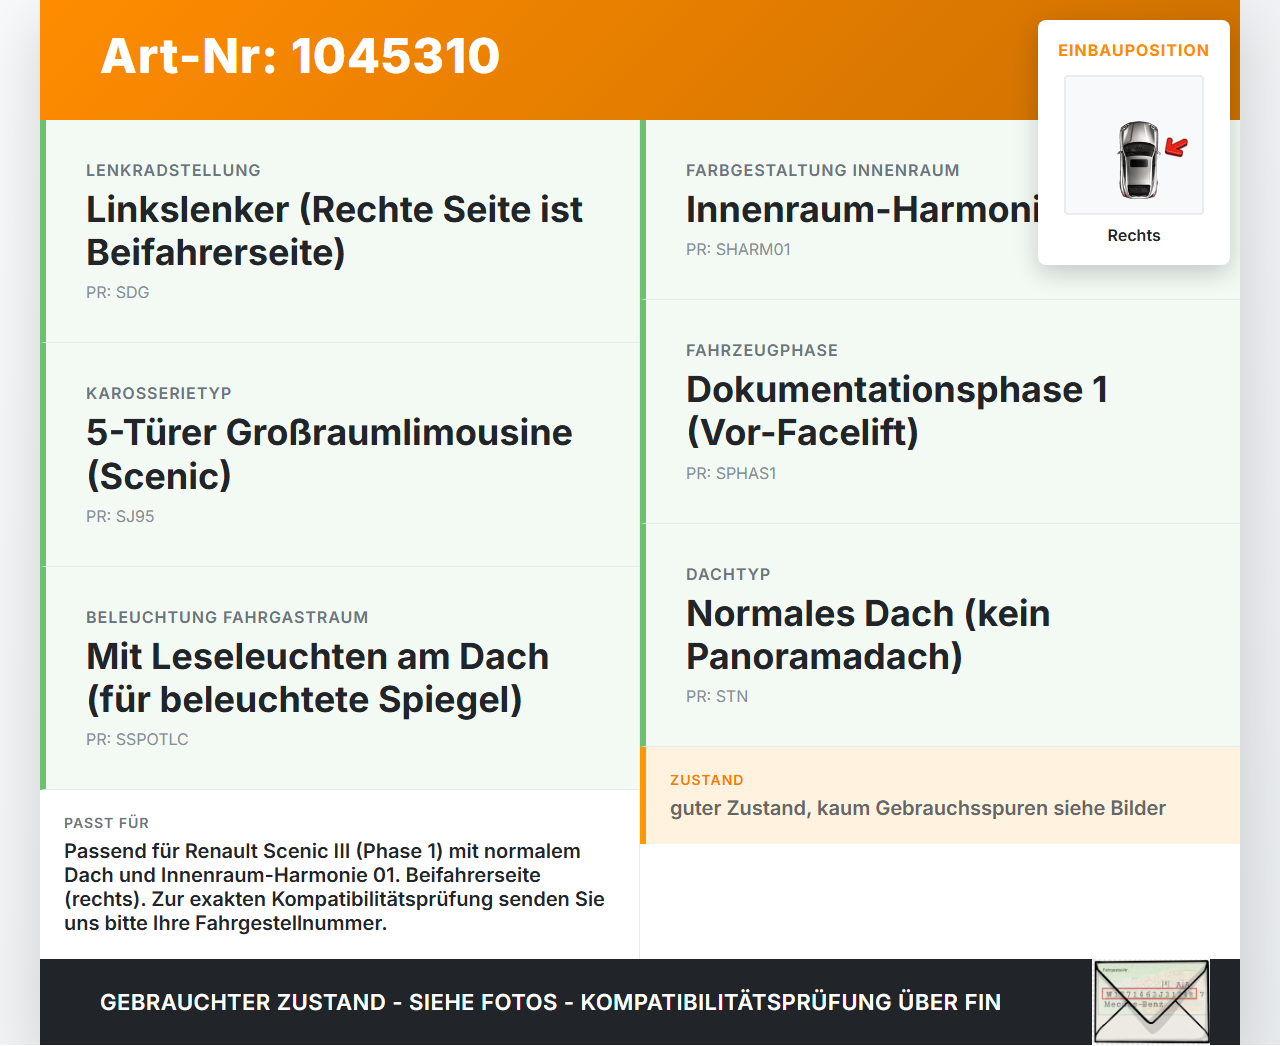Viewport: 1280px width, 1046px height.
Task: Click the 'PR: SDG' code
Action: point(117,292)
